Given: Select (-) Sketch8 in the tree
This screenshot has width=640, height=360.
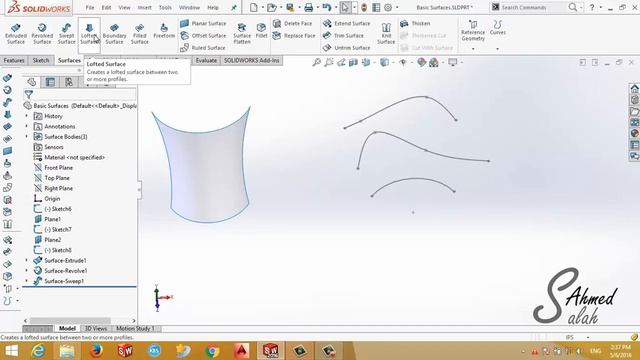Looking at the screenshot, I should [x=53, y=250].
